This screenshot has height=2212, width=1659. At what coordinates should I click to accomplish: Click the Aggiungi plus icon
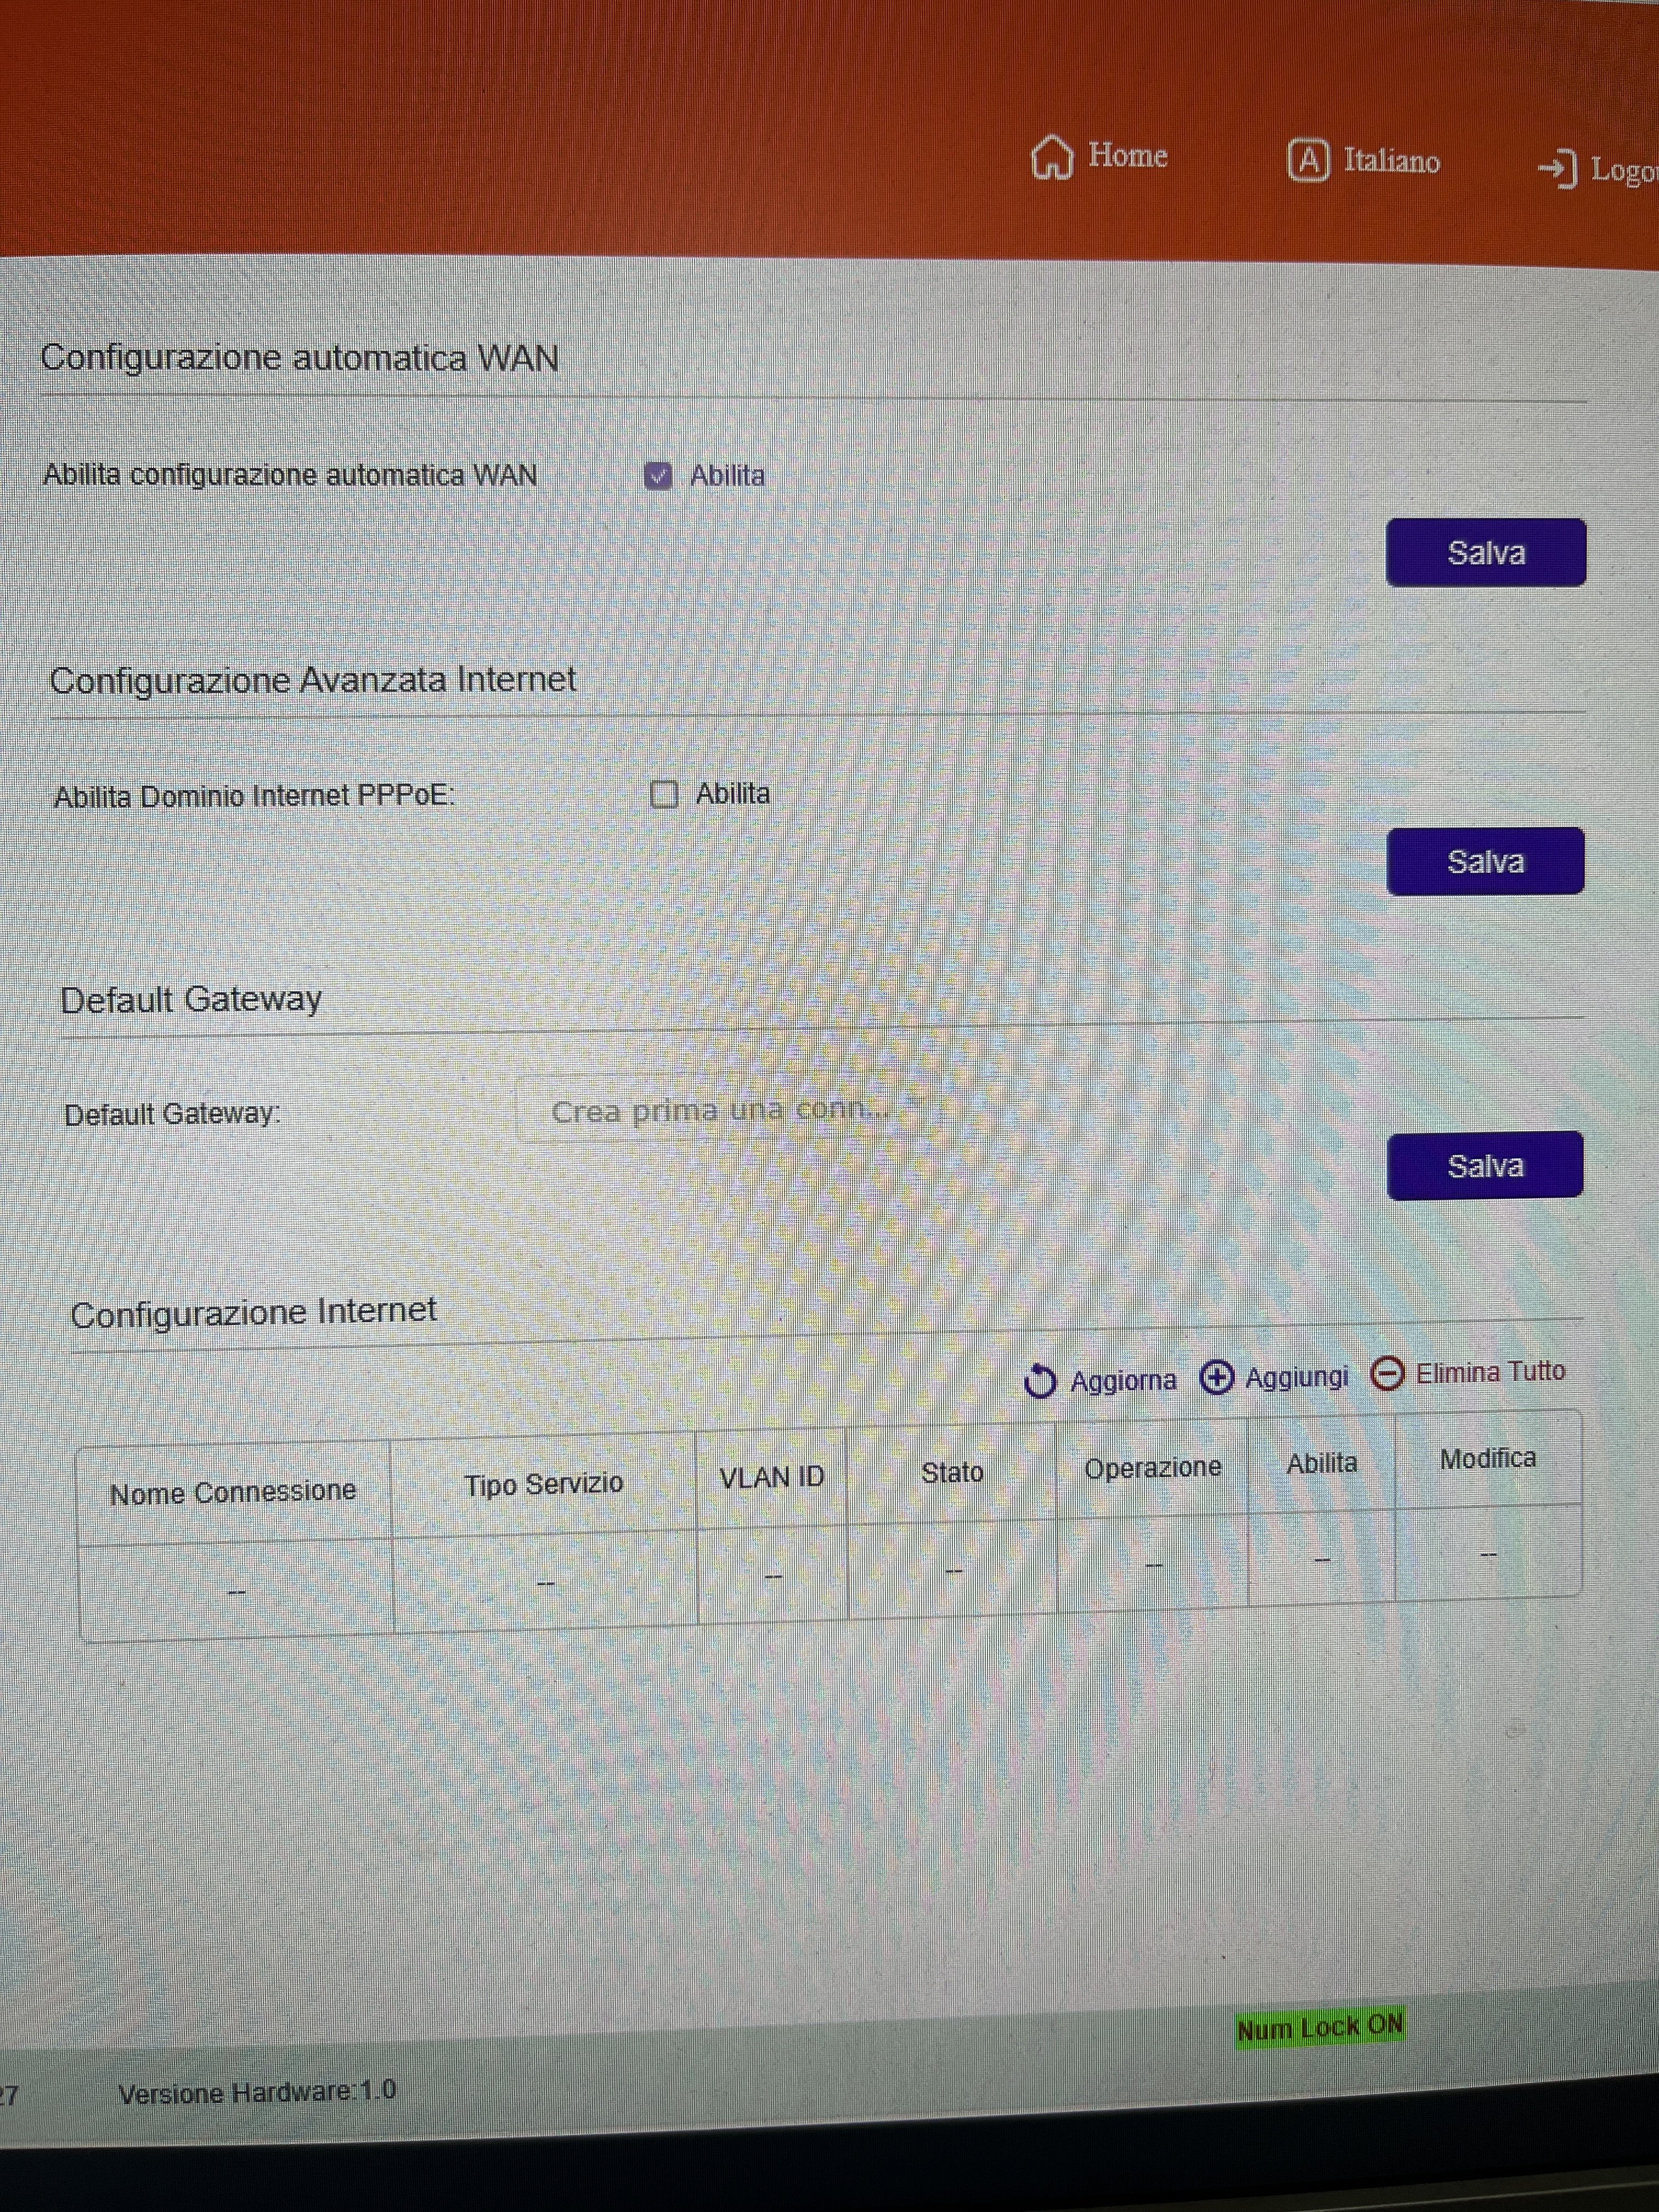(1216, 1377)
